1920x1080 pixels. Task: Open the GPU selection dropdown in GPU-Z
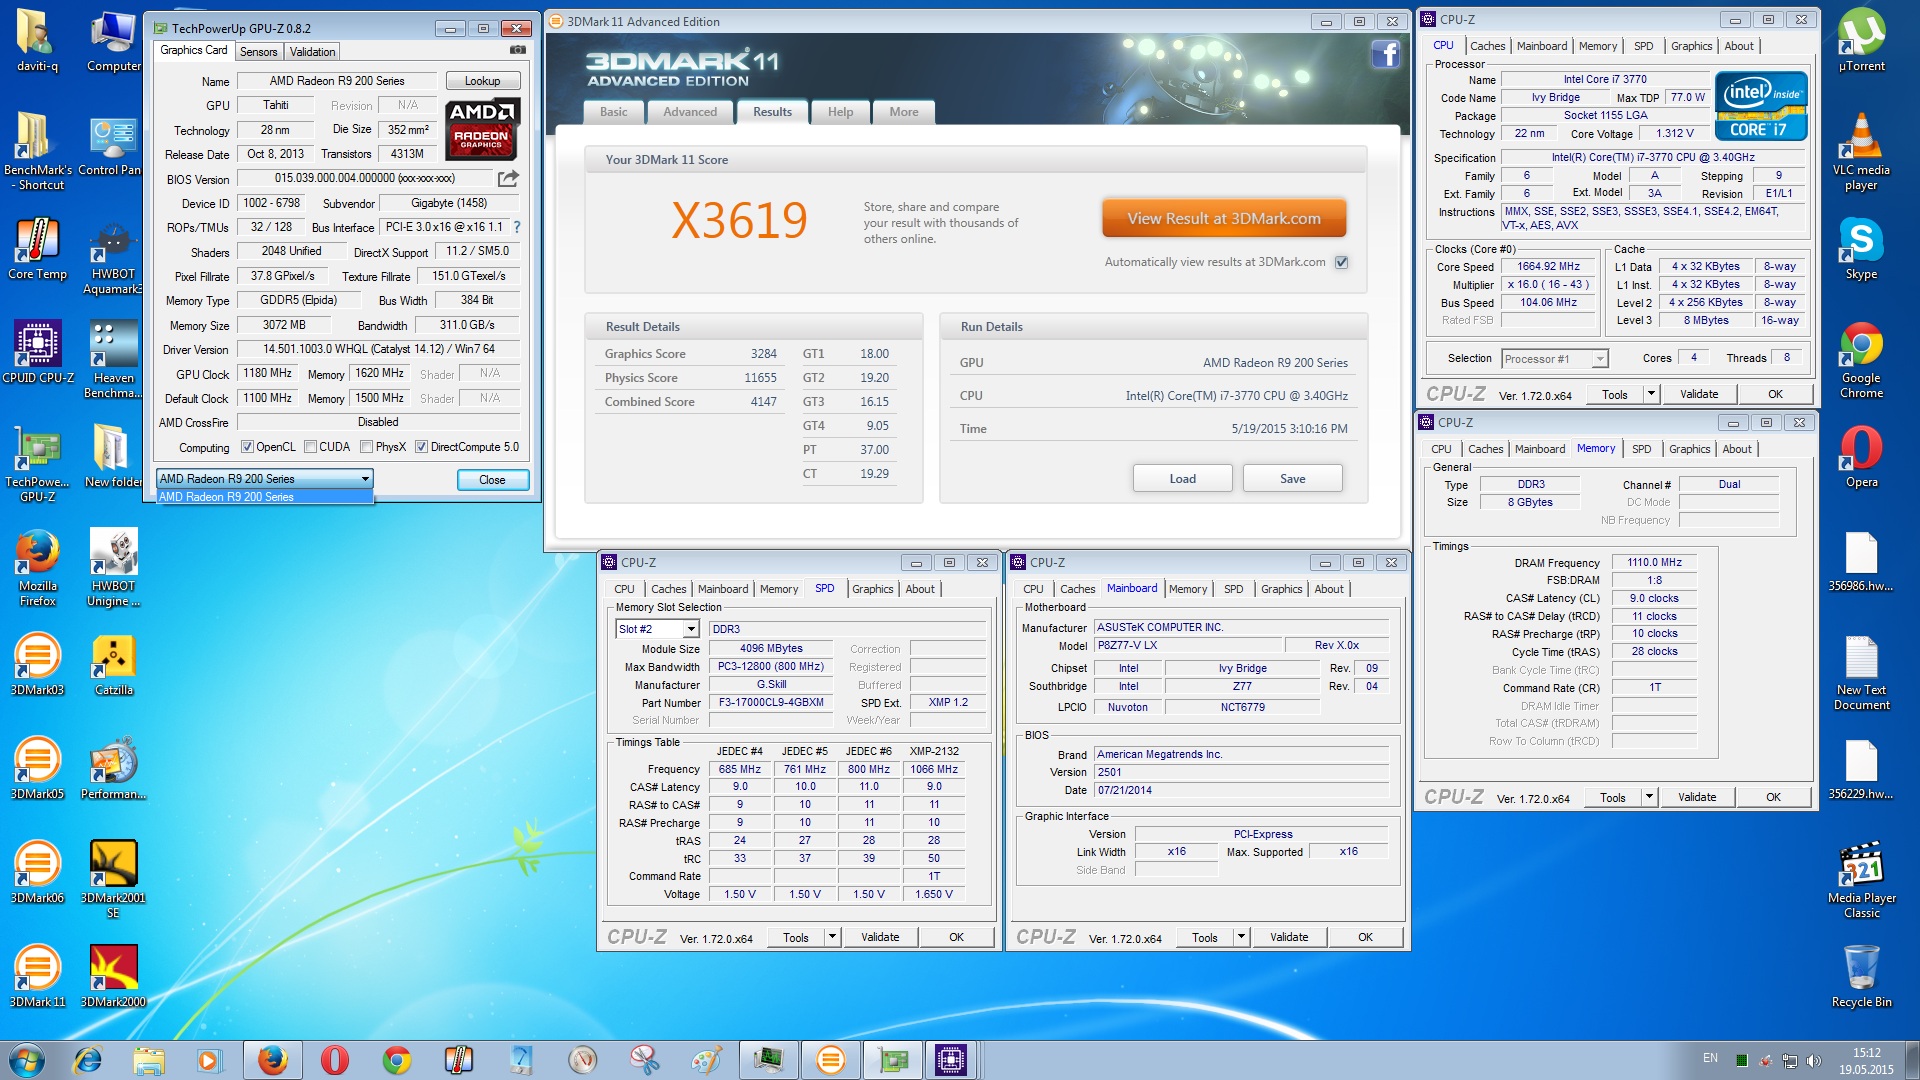pos(265,479)
